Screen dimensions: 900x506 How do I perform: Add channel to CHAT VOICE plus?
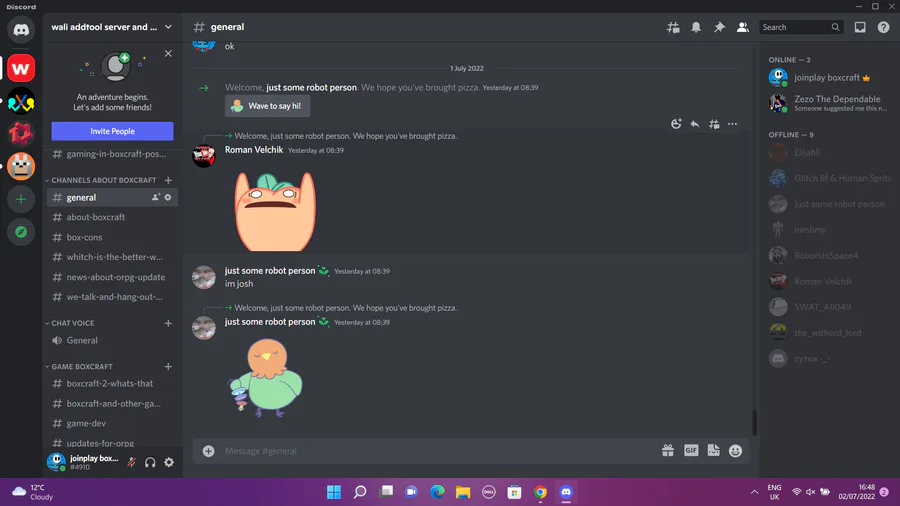[168, 323]
